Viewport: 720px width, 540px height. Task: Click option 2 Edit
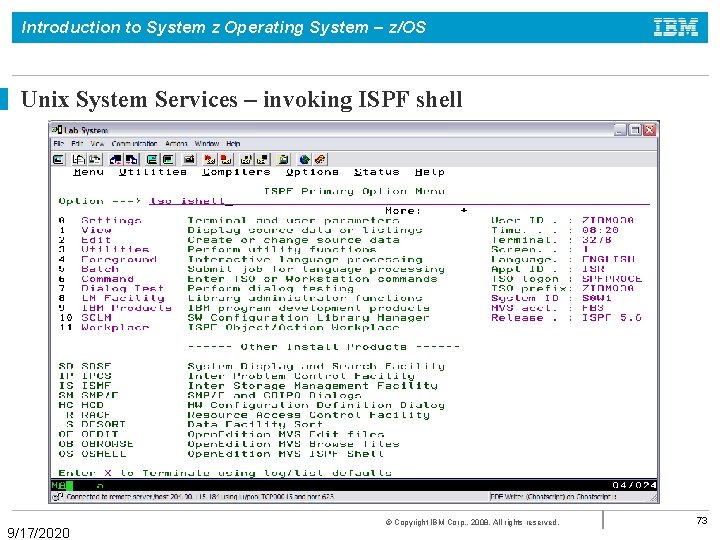(96, 240)
